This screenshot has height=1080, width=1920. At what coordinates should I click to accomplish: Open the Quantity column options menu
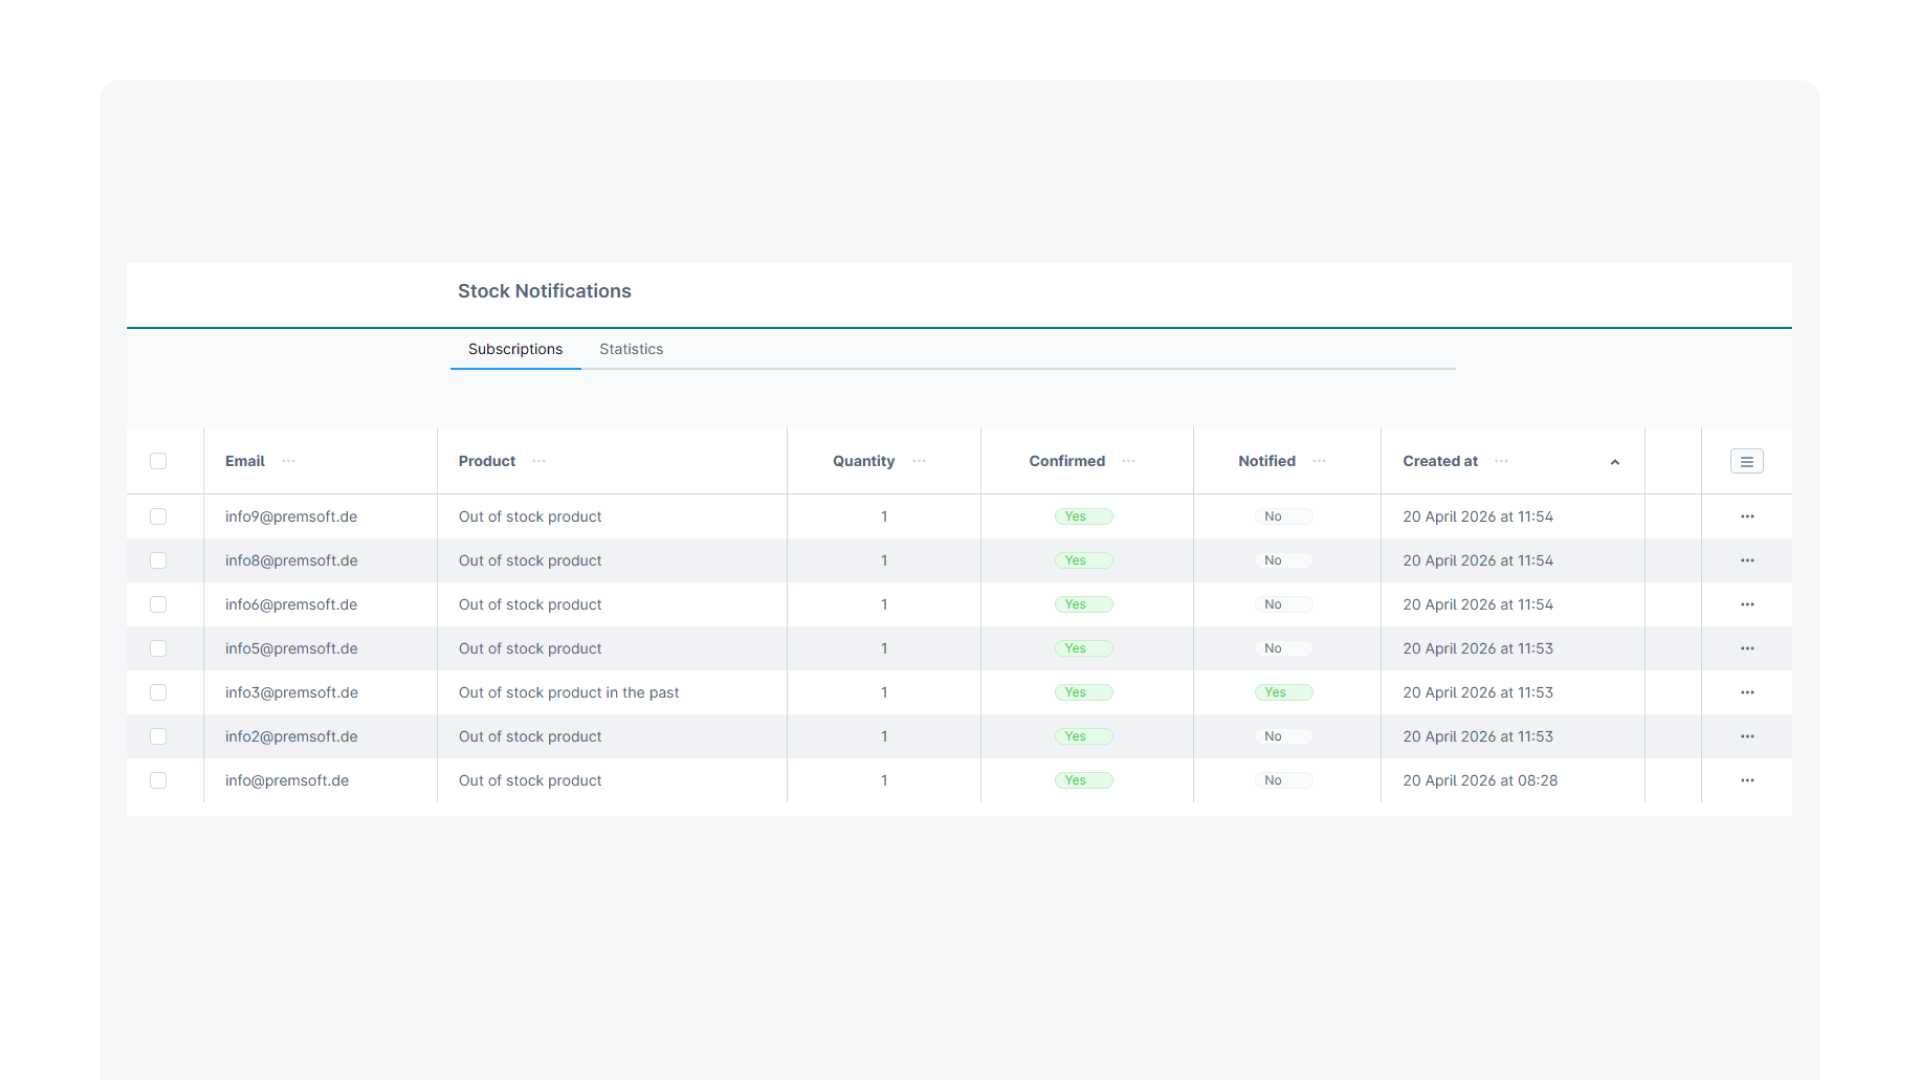click(x=919, y=461)
